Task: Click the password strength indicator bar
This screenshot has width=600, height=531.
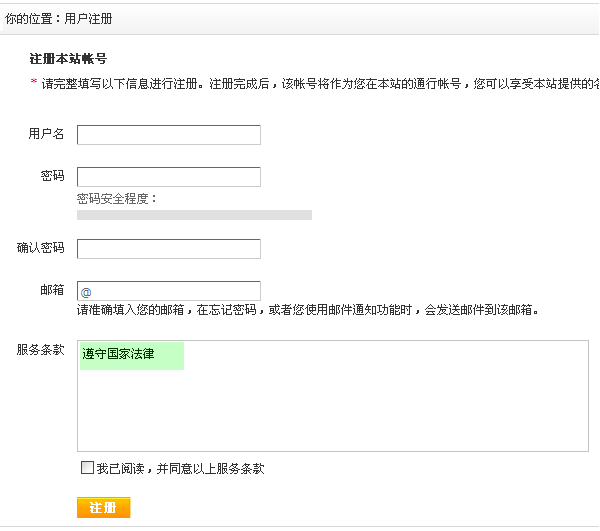Action: point(194,215)
